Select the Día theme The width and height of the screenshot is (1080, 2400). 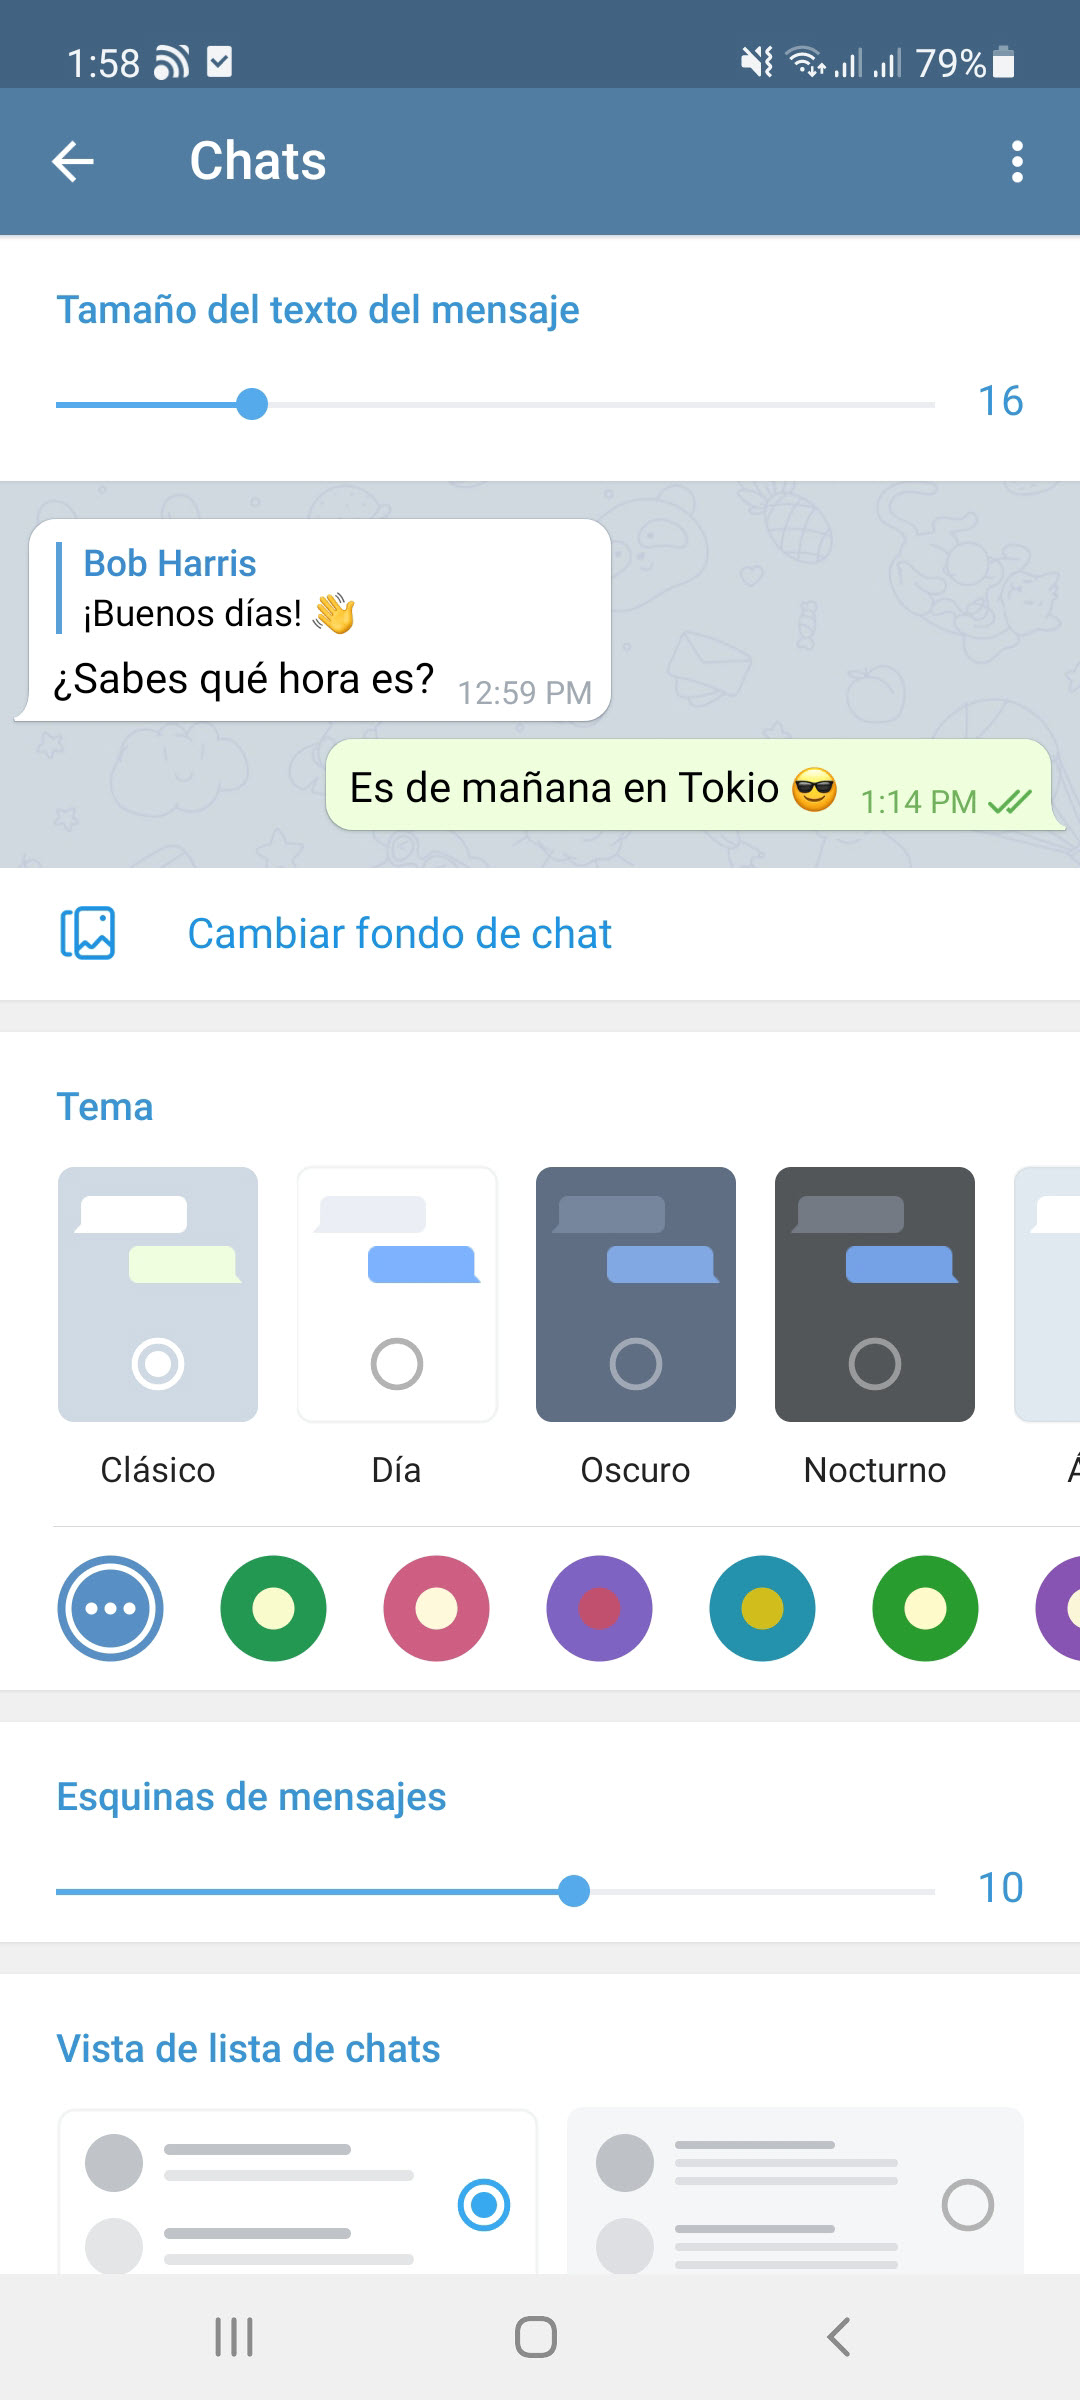coord(397,1294)
